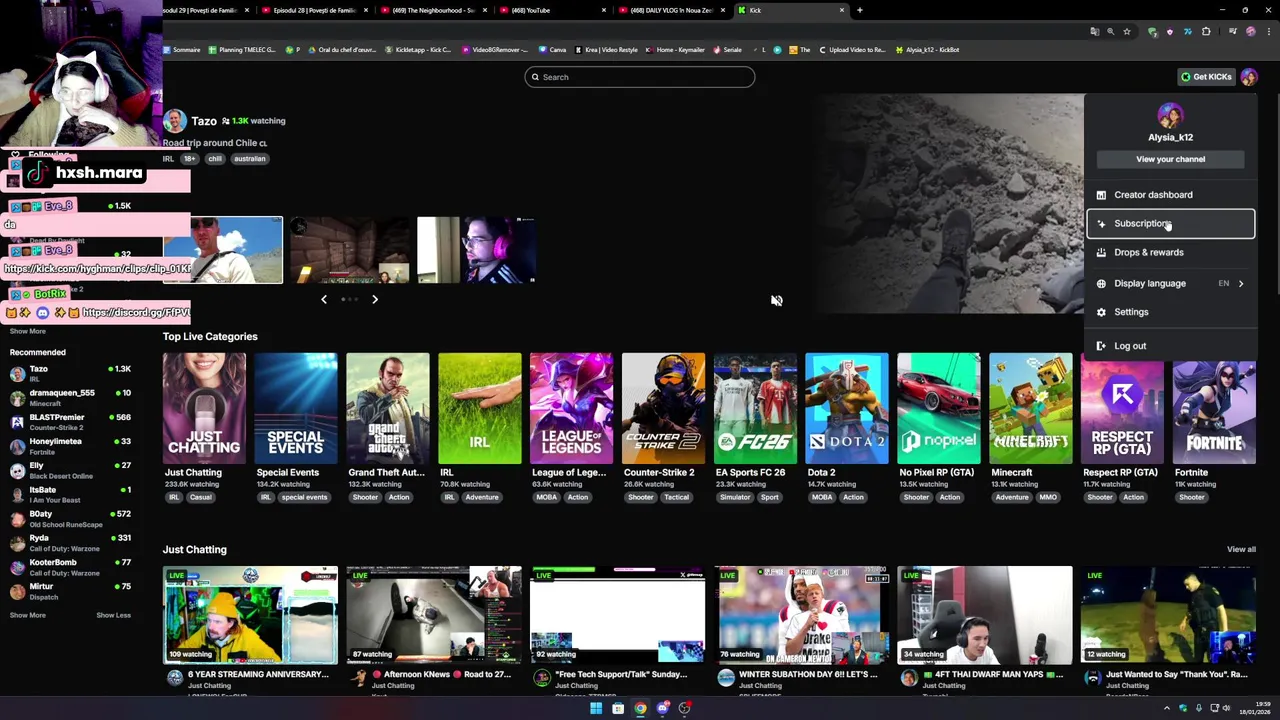Open Elly in the Recommended list
Screen dimensions: 1280x720
70,470
